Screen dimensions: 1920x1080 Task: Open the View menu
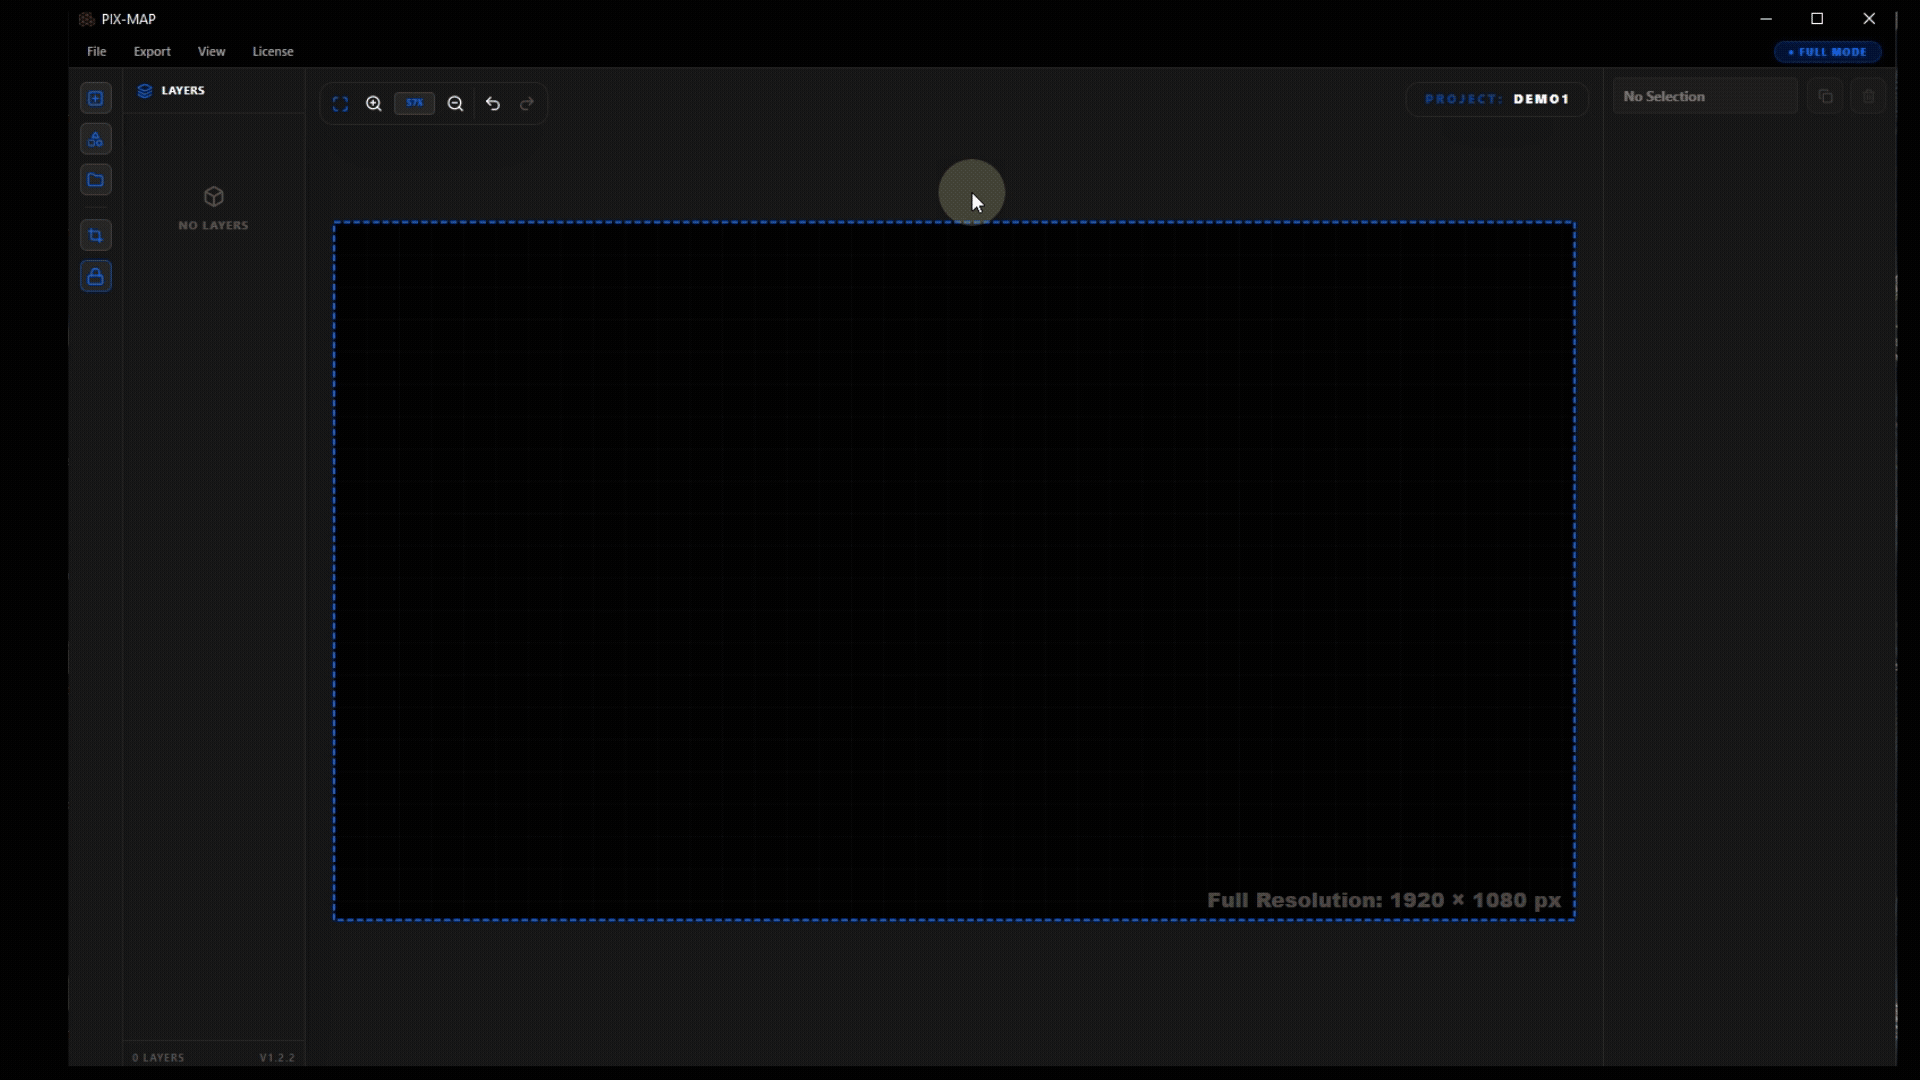(x=211, y=51)
